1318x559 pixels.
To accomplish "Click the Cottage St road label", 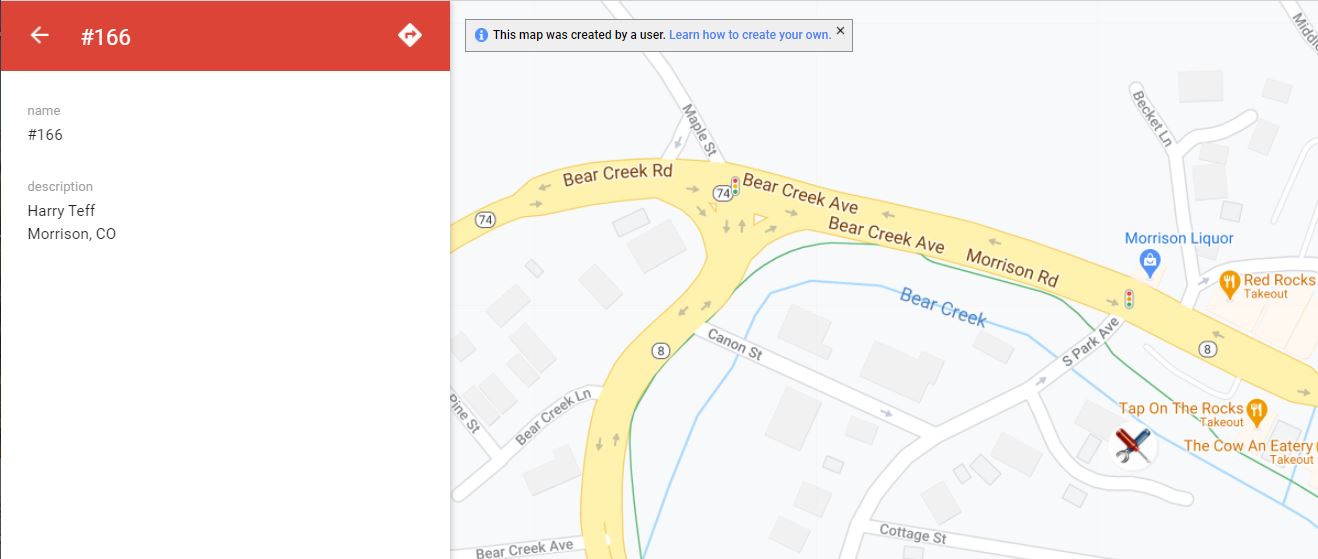I will tap(912, 534).
